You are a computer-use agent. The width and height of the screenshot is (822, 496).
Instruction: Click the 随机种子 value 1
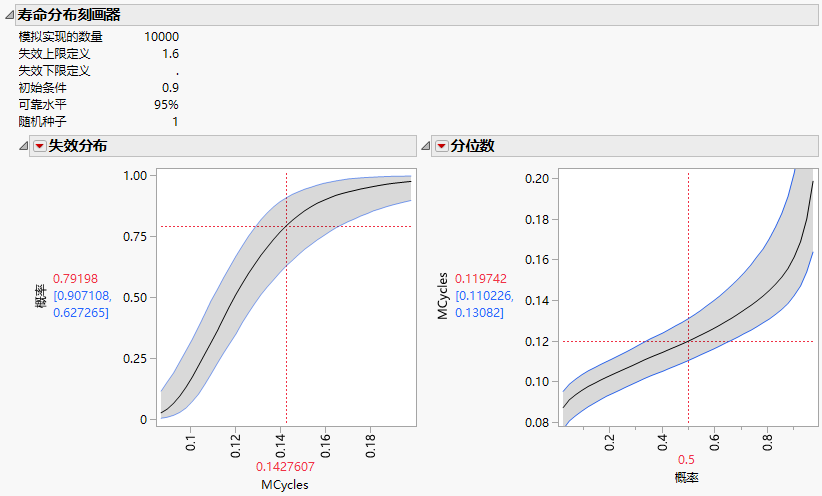[x=175, y=122]
